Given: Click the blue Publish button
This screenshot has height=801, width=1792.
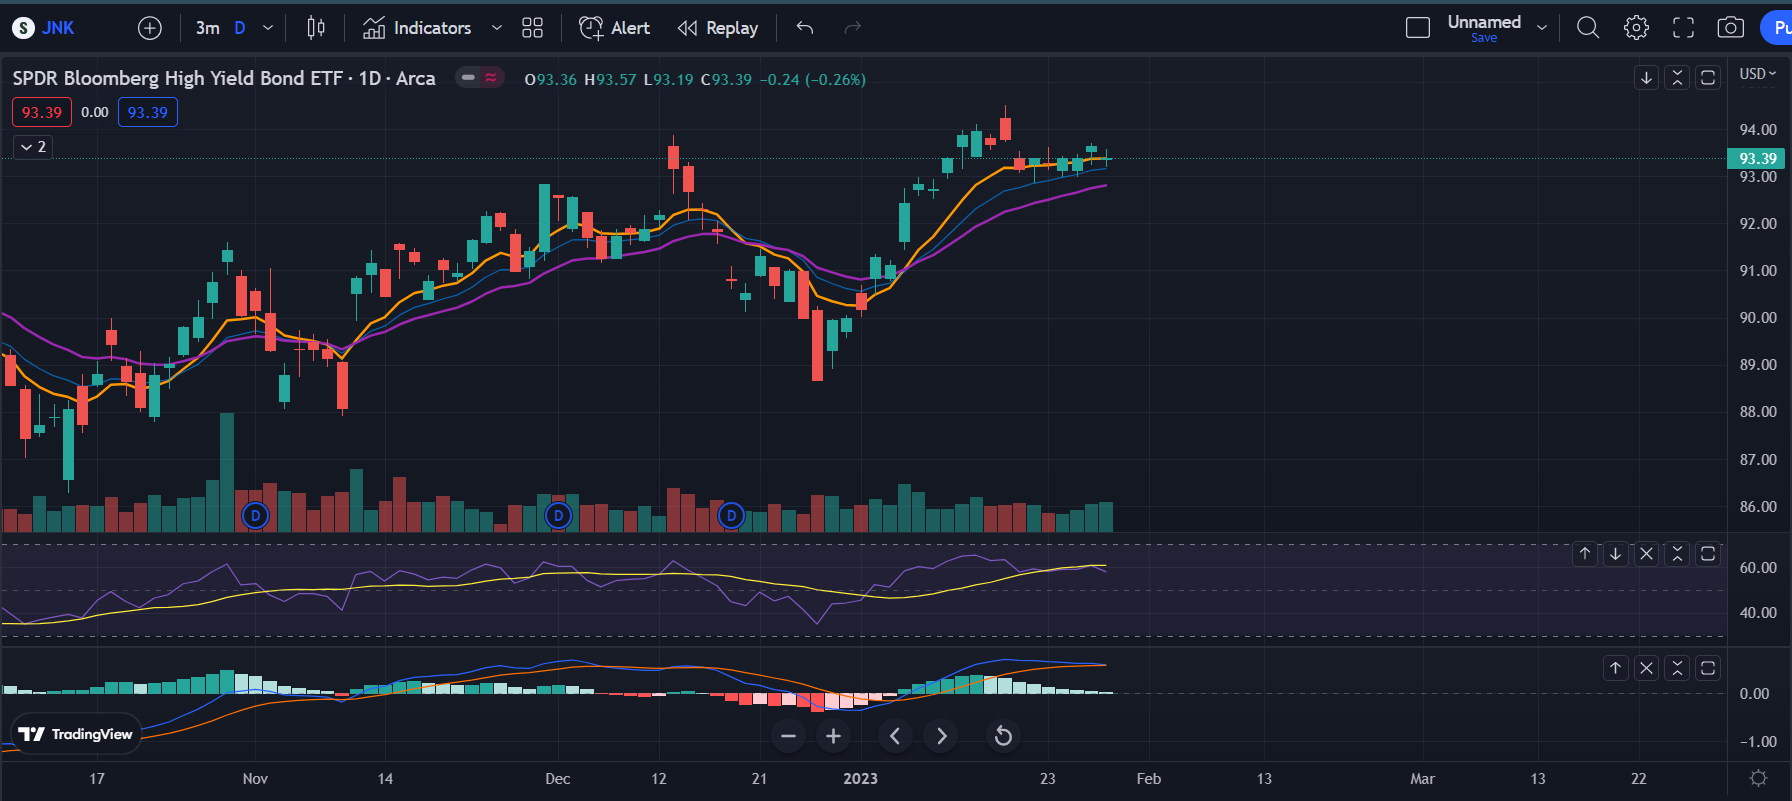Looking at the screenshot, I should pos(1776,28).
